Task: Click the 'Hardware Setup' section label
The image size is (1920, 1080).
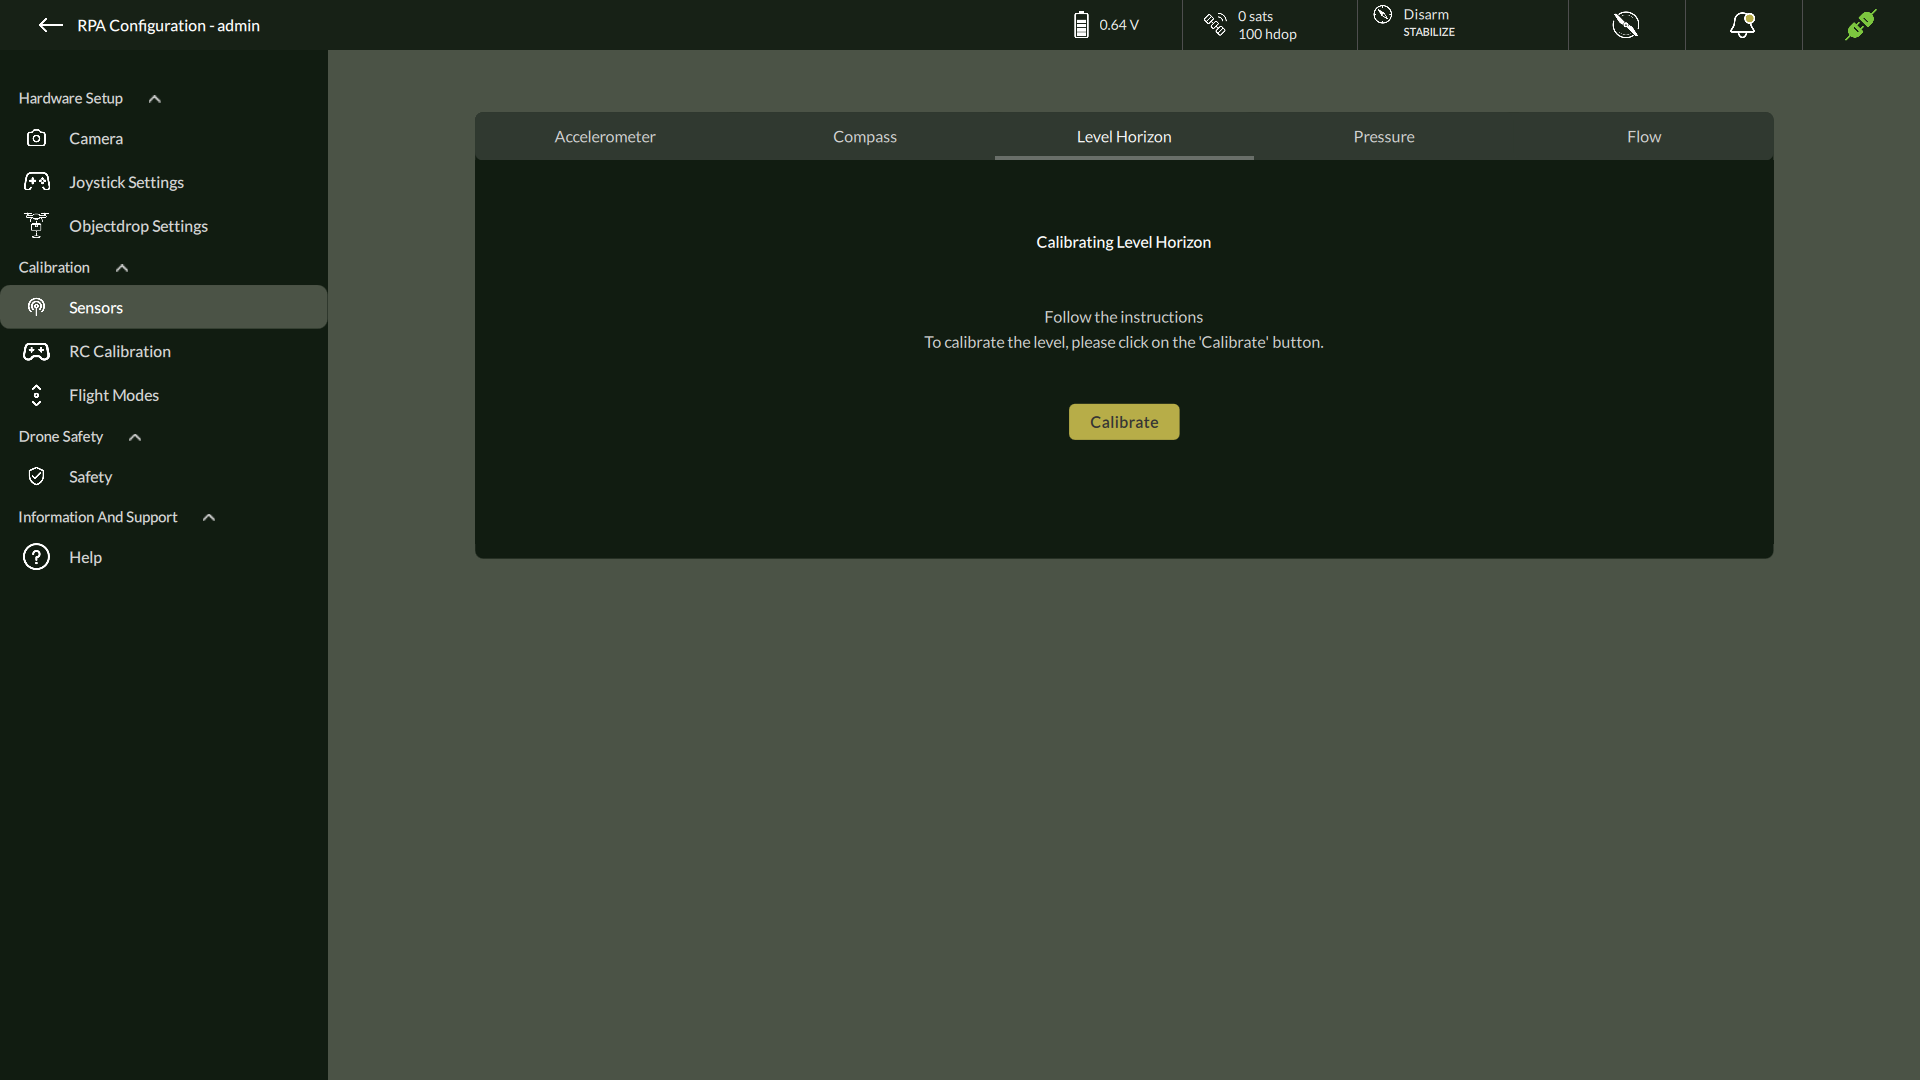Action: point(70,98)
